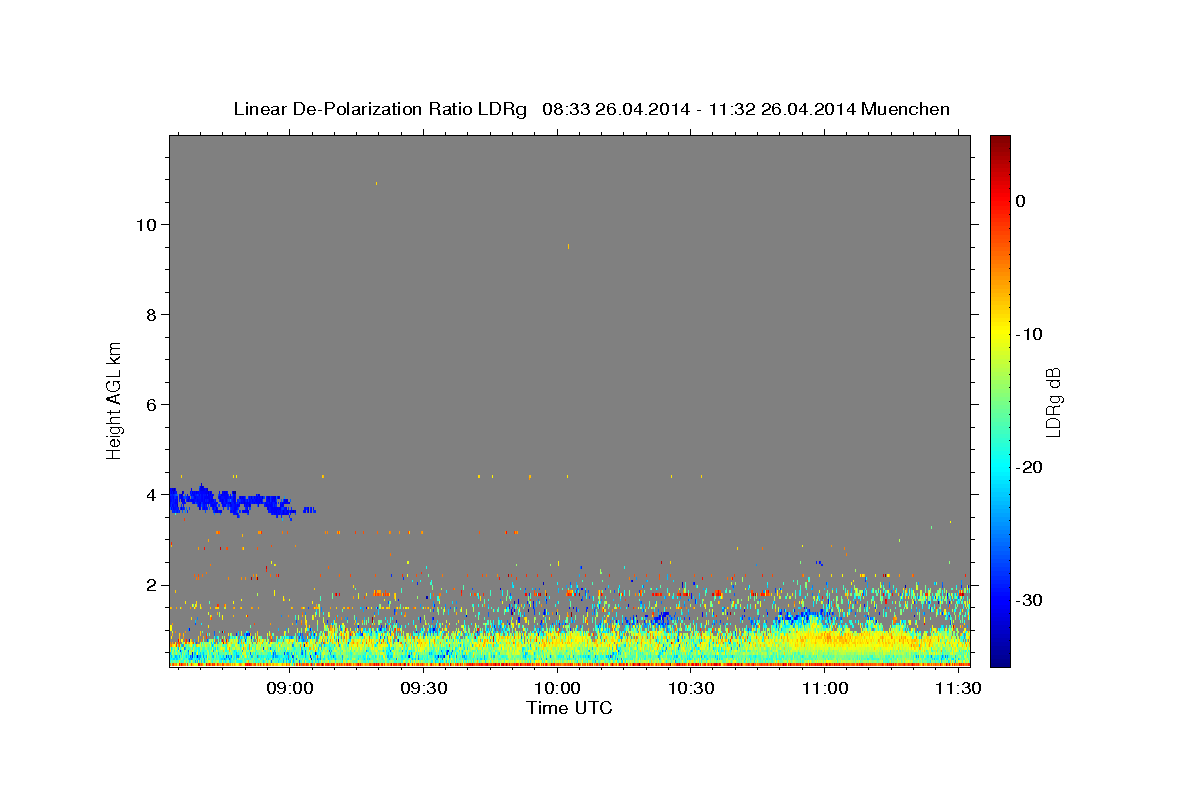This screenshot has width=1200, height=800.
Task: Click the dark blue bottom of the colorbar
Action: pyautogui.click(x=1000, y=657)
